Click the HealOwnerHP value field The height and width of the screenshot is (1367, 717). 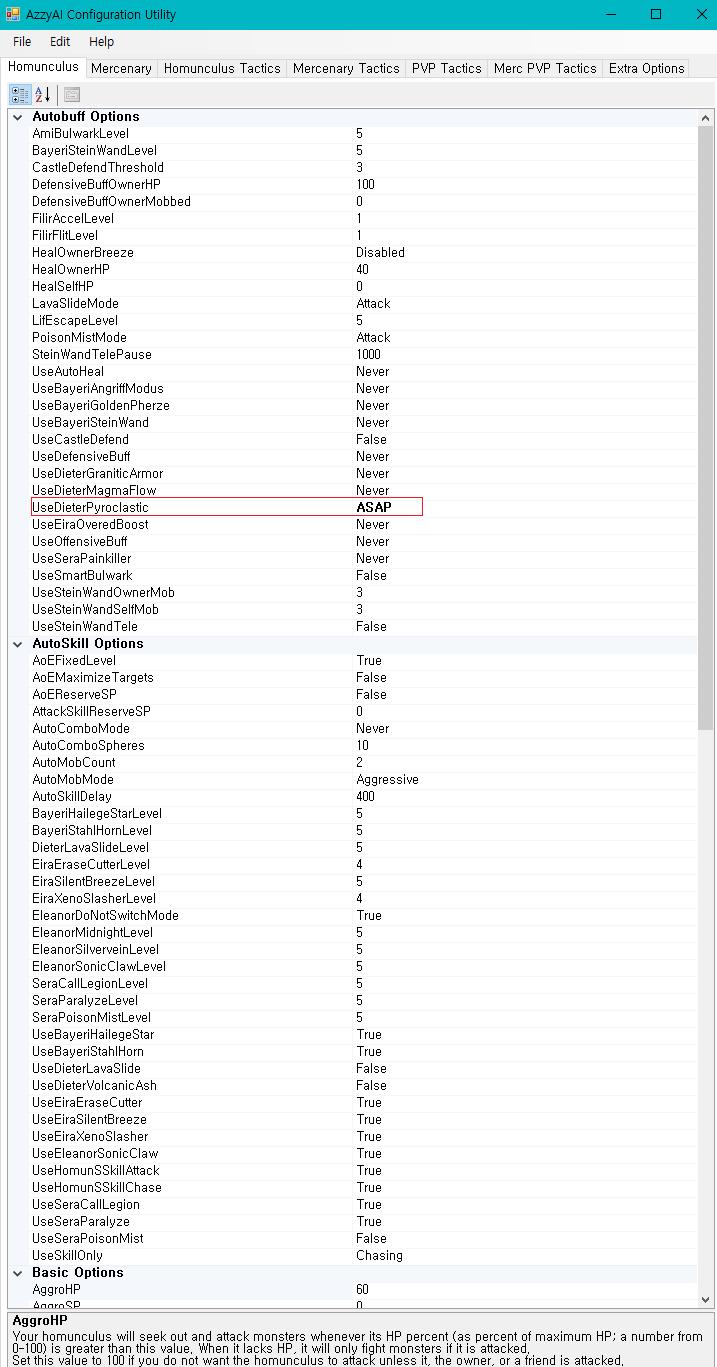tap(362, 270)
